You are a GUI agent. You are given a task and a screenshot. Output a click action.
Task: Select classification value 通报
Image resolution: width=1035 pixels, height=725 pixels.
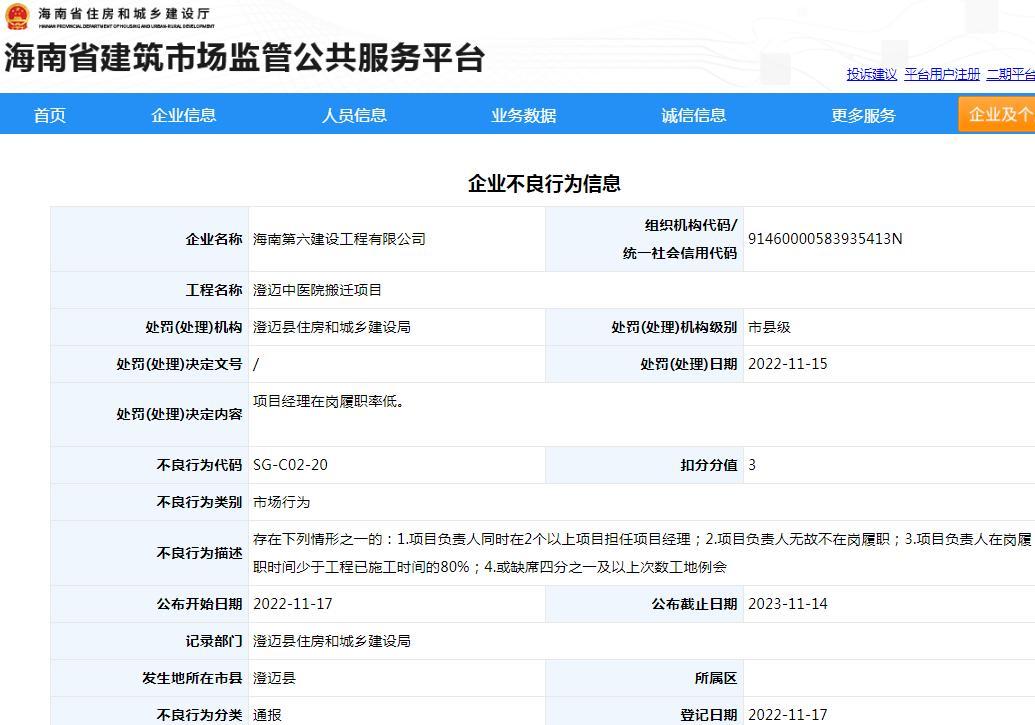267,714
